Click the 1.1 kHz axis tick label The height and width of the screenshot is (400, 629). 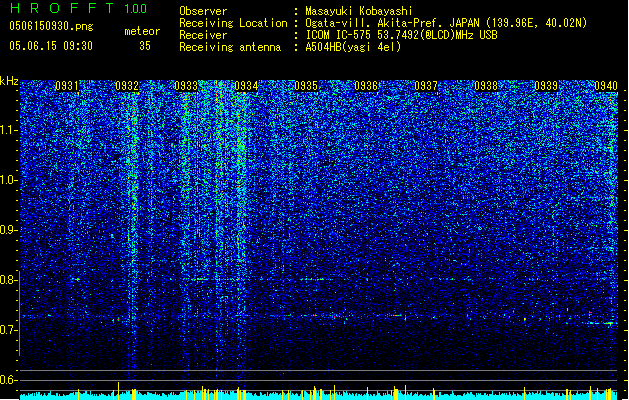click(x=9, y=130)
